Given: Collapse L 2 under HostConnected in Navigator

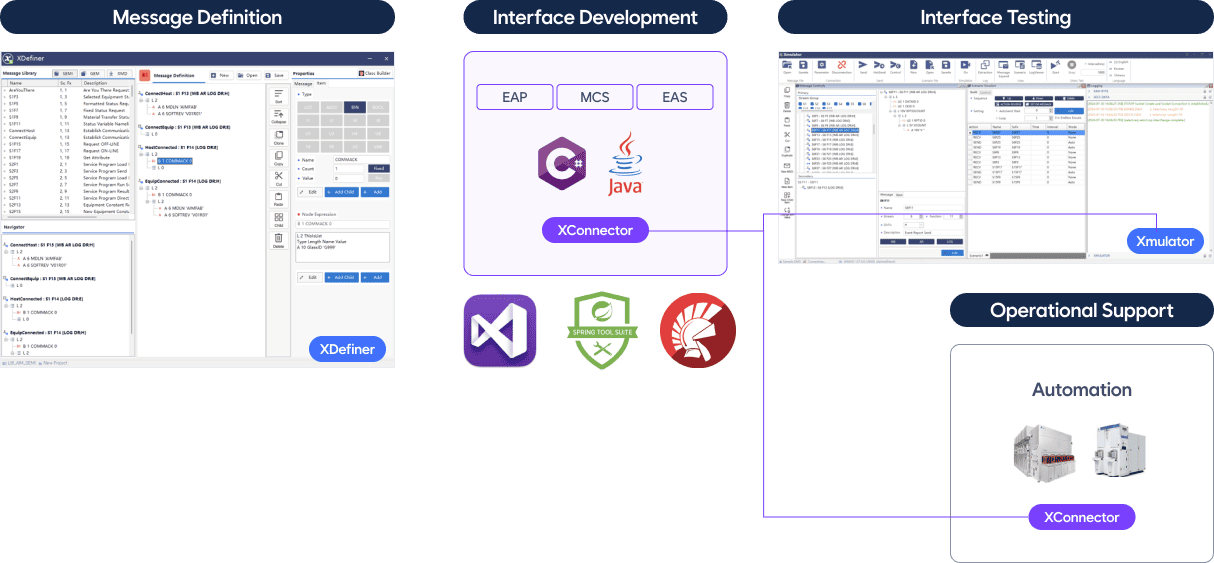Looking at the screenshot, I should tap(6, 305).
